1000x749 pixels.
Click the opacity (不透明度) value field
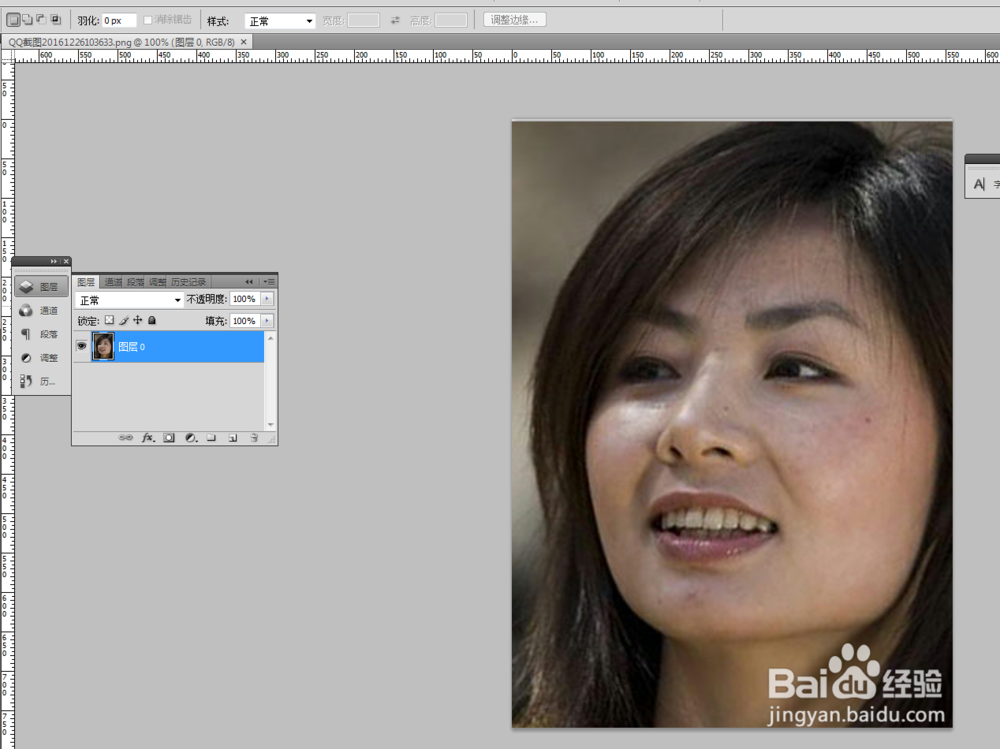245,299
